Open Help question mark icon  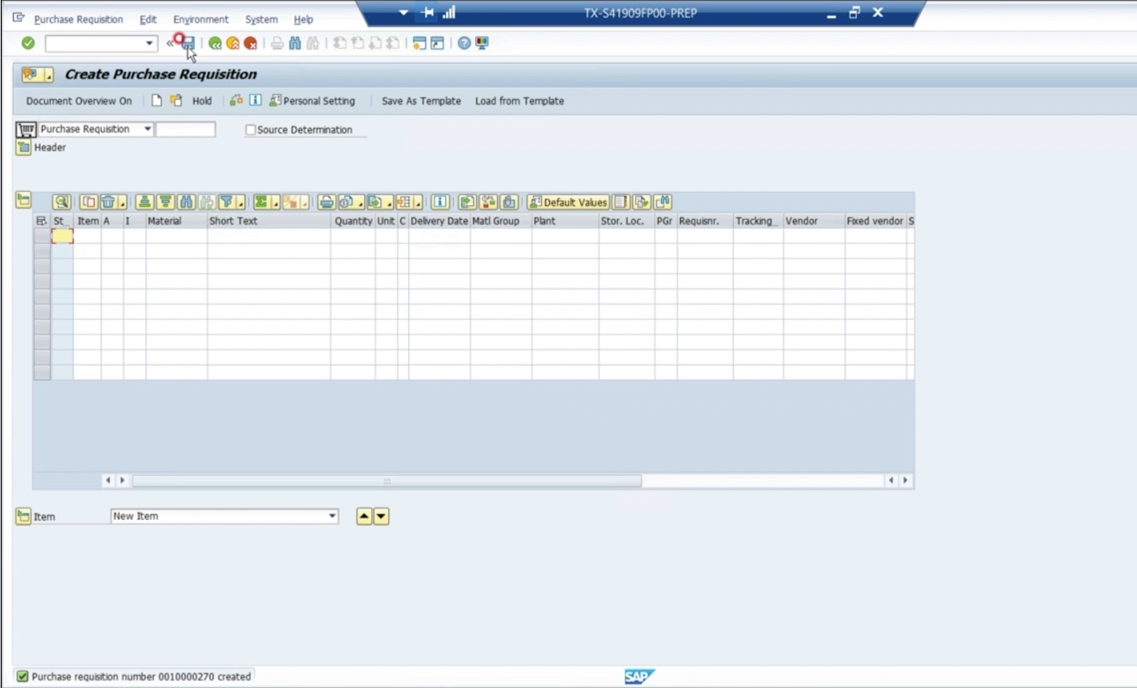[x=464, y=44]
